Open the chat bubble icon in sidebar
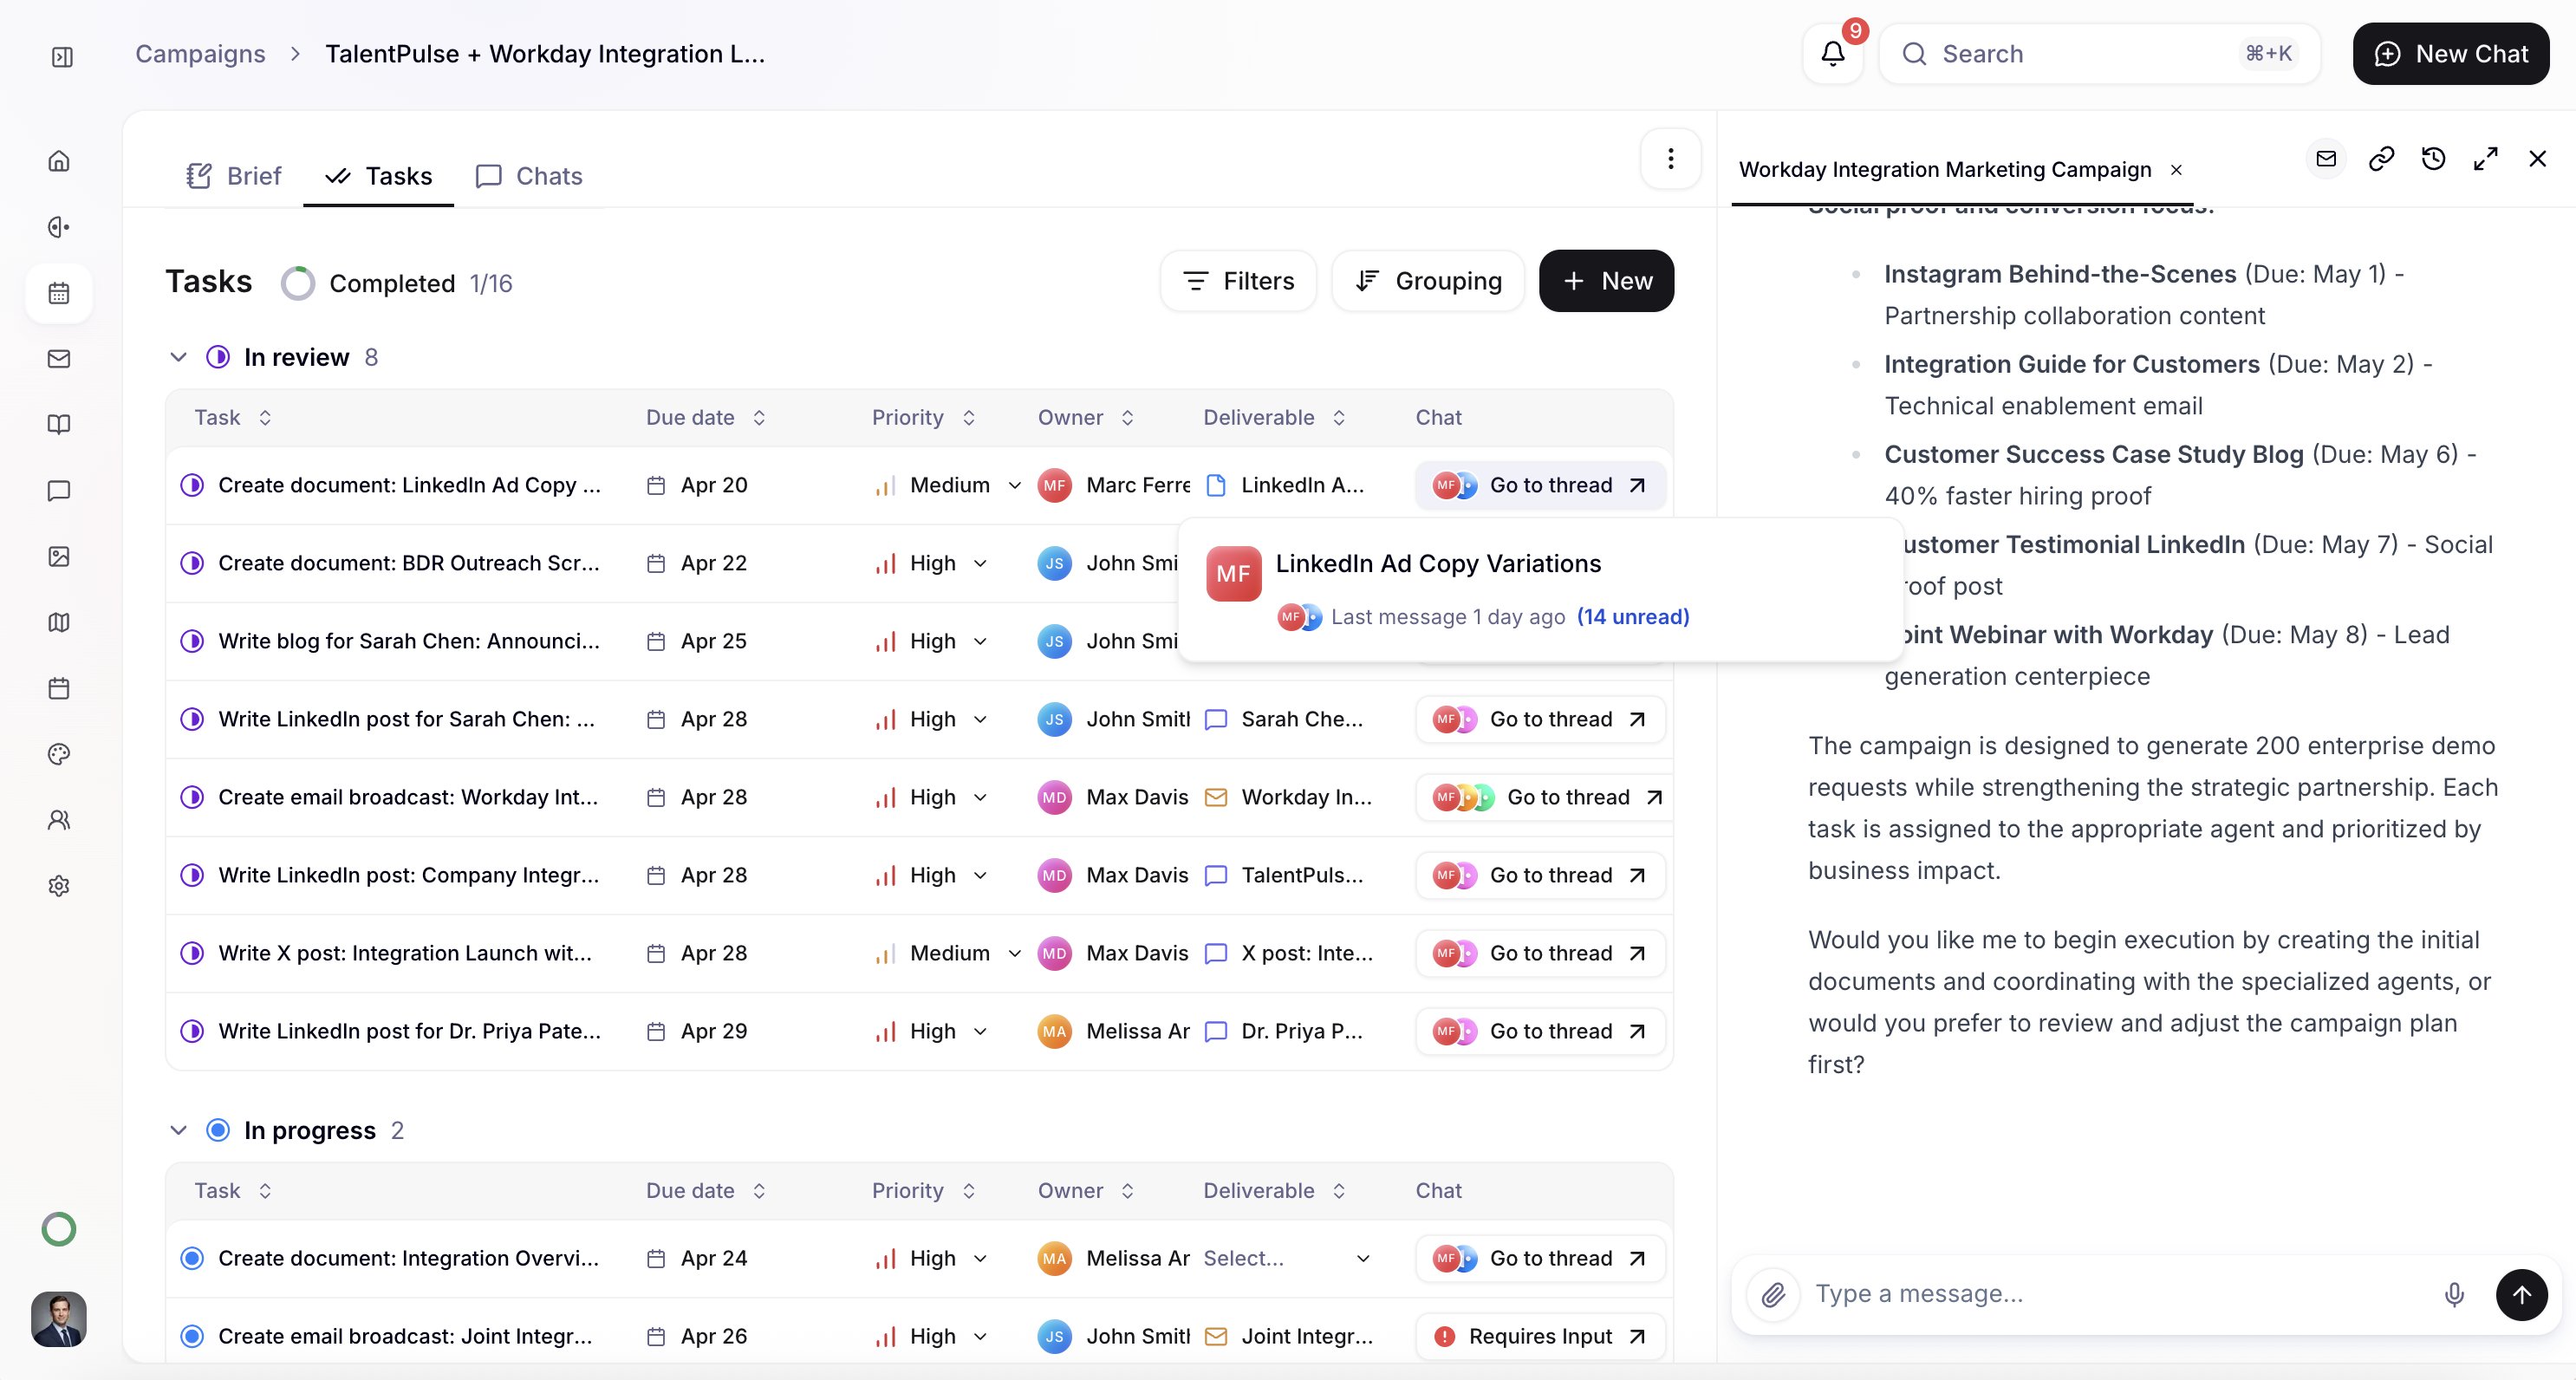 [59, 491]
